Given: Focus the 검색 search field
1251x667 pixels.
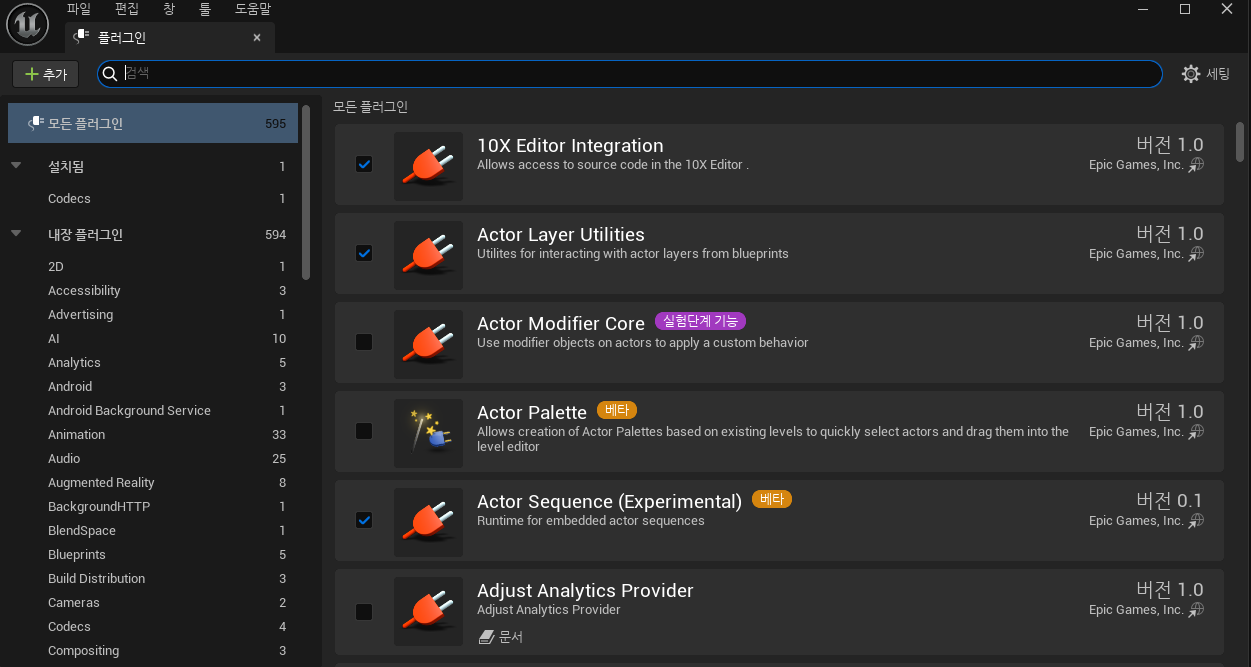Looking at the screenshot, I should 630,74.
